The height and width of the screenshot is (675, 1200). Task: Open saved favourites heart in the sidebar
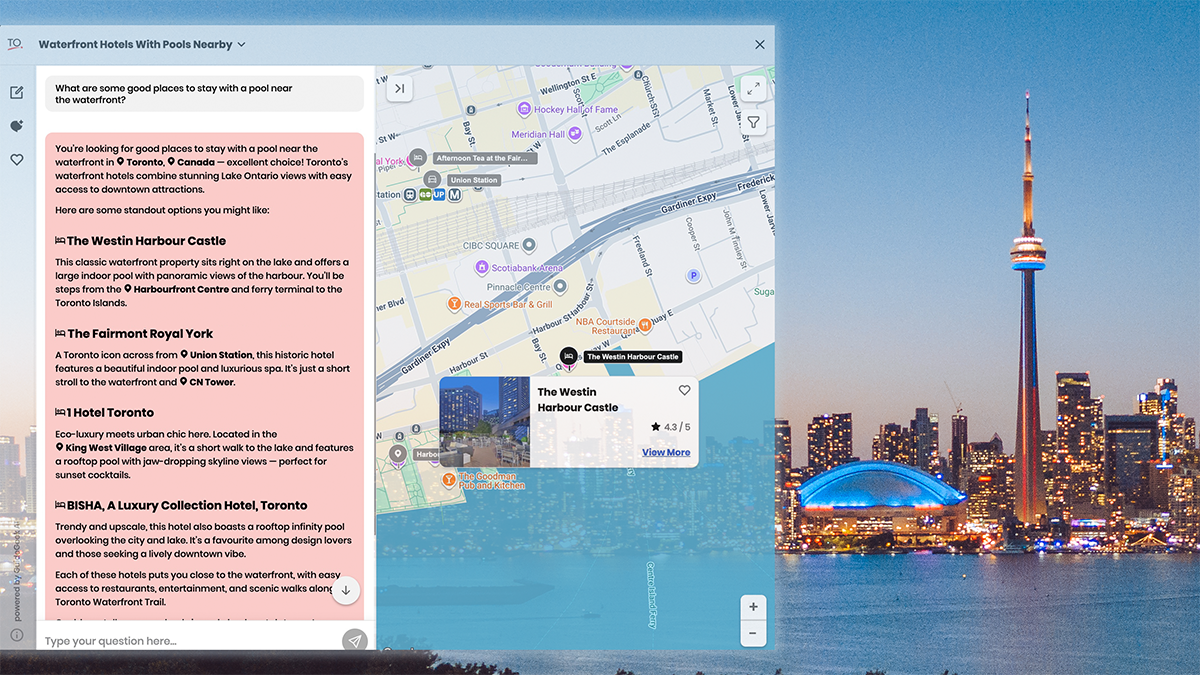[x=17, y=160]
